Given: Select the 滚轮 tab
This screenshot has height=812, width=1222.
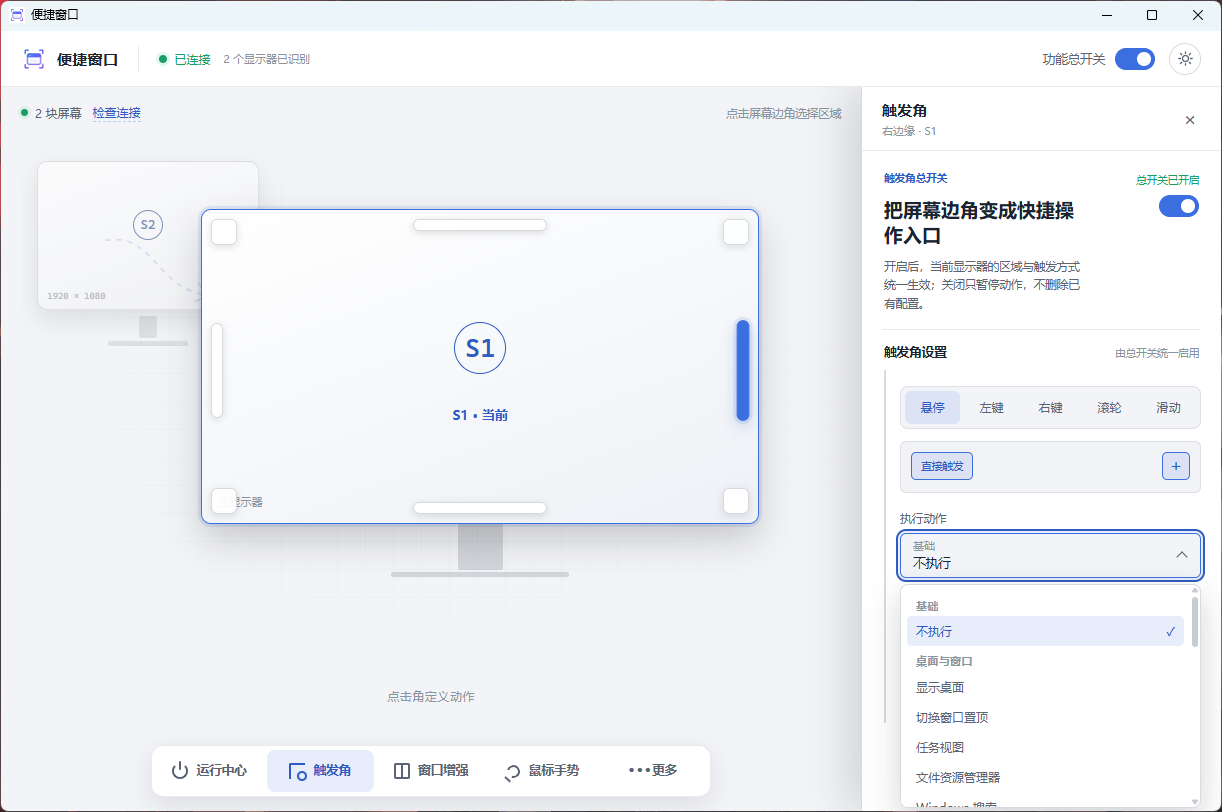Looking at the screenshot, I should [x=1109, y=408].
